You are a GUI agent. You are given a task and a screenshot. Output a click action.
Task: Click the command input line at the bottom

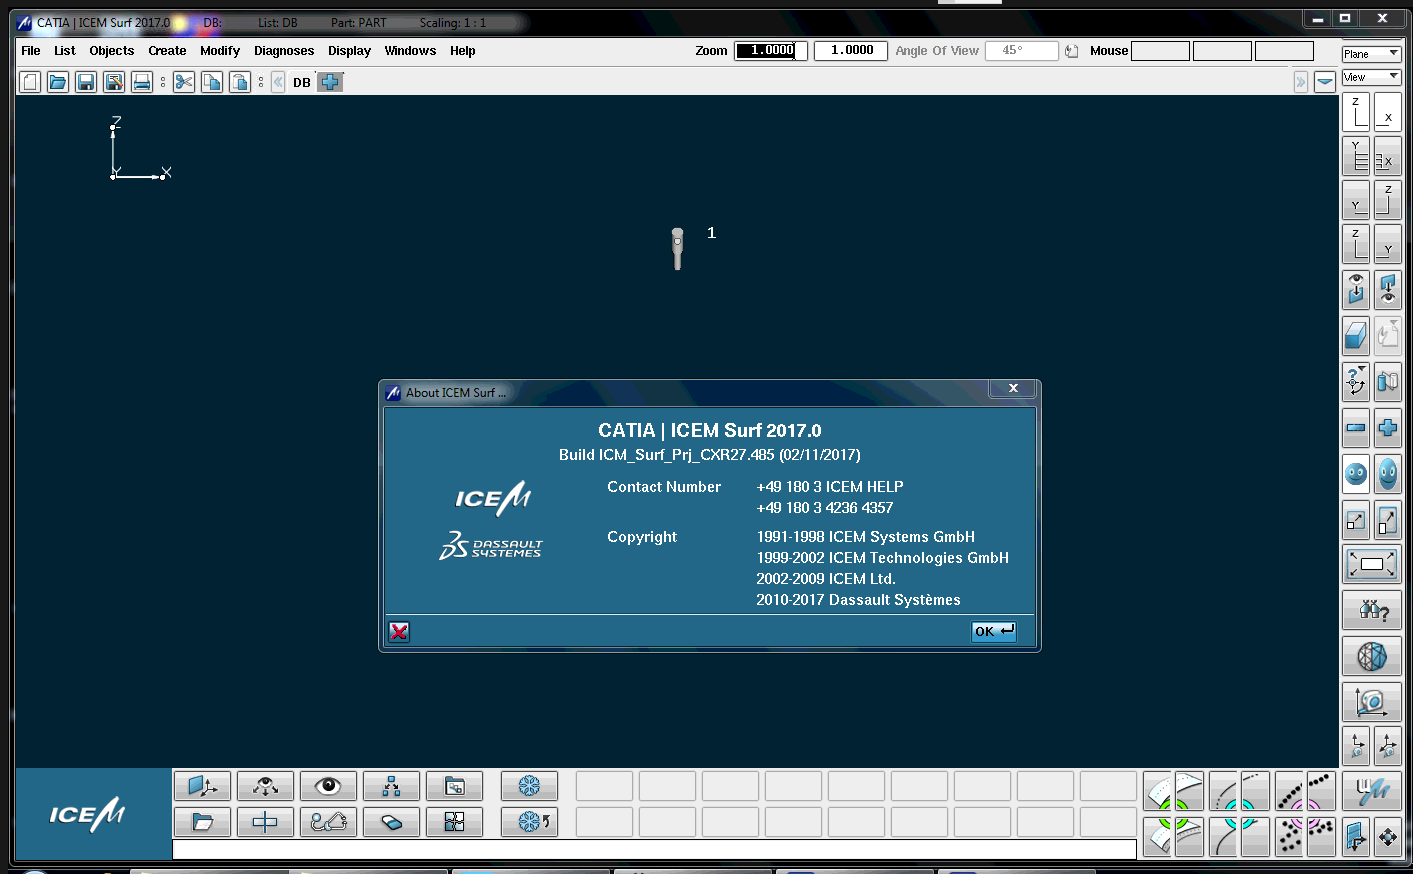click(x=654, y=850)
